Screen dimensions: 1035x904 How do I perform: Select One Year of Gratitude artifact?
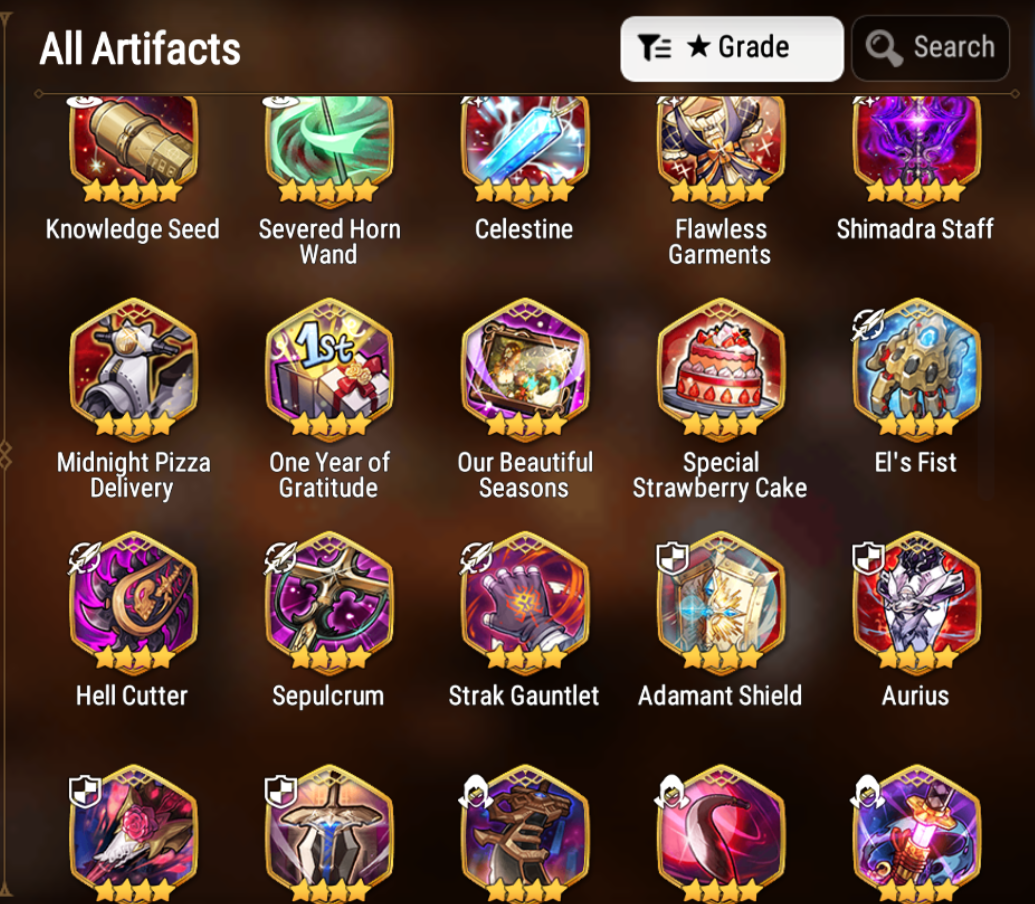[x=329, y=368]
